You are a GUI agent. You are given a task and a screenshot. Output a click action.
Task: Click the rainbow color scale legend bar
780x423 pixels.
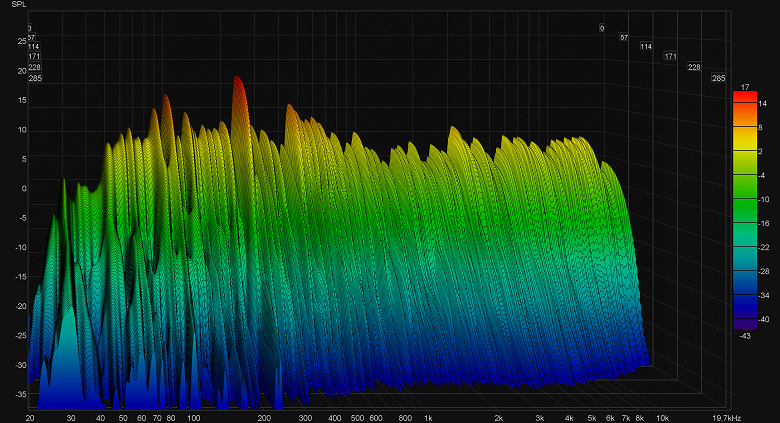[745, 211]
